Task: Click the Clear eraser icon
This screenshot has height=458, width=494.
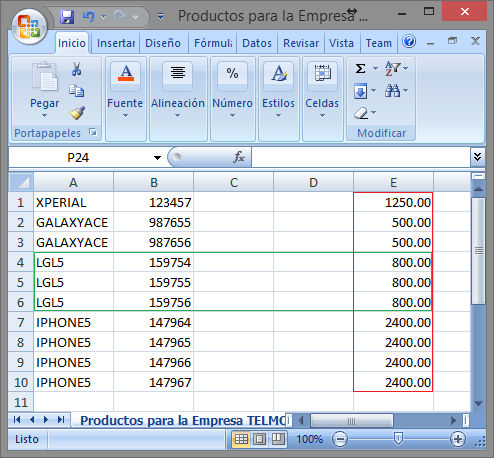Action: tap(361, 113)
